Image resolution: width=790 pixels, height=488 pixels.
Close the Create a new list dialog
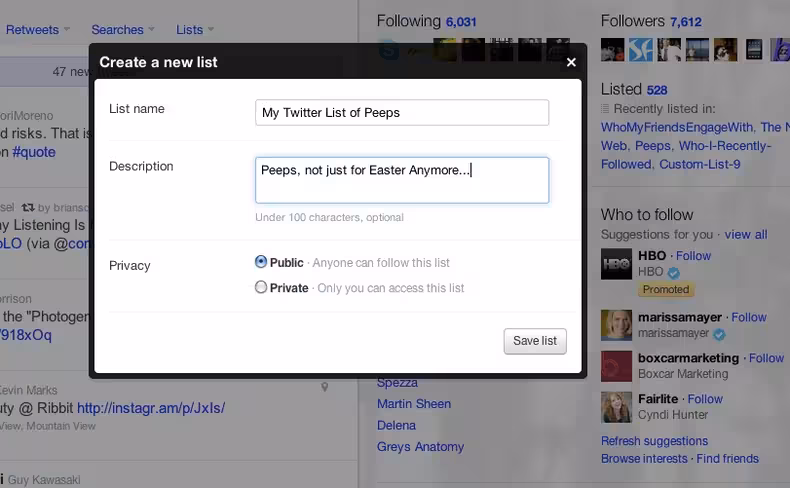[x=571, y=62]
